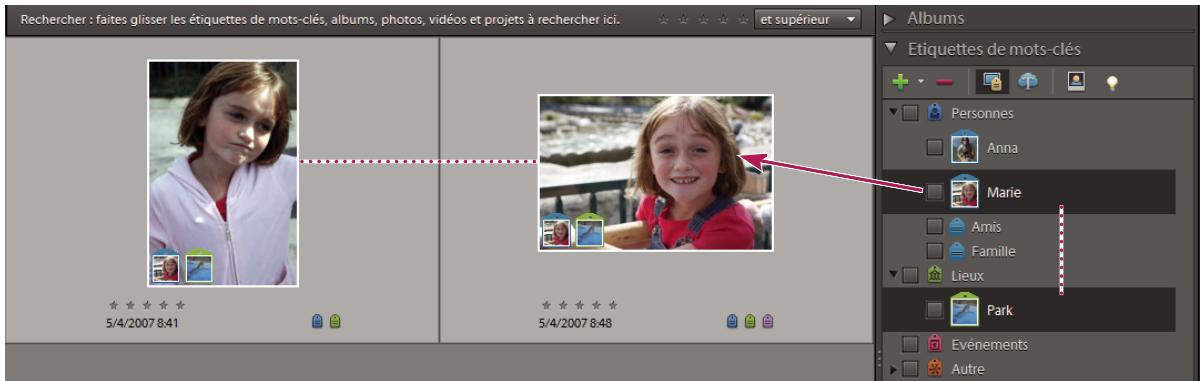The width and height of the screenshot is (1201, 381).
Task: Collapse the Etiquettes de mots-clés panel
Action: (890, 48)
